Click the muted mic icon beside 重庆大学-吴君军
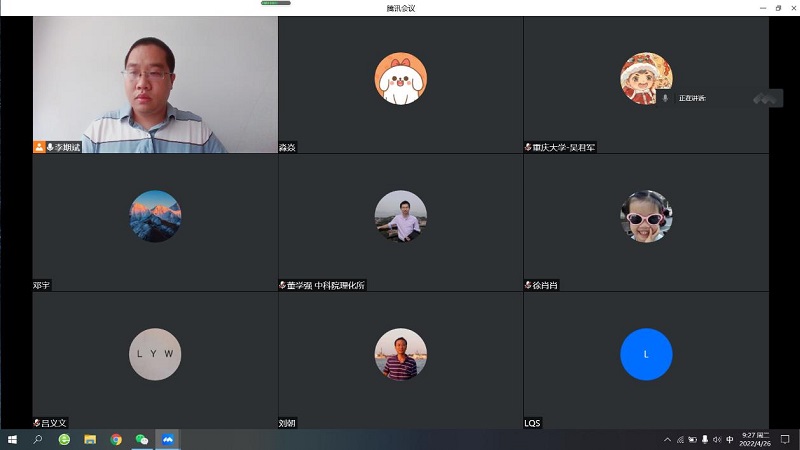 (528, 147)
